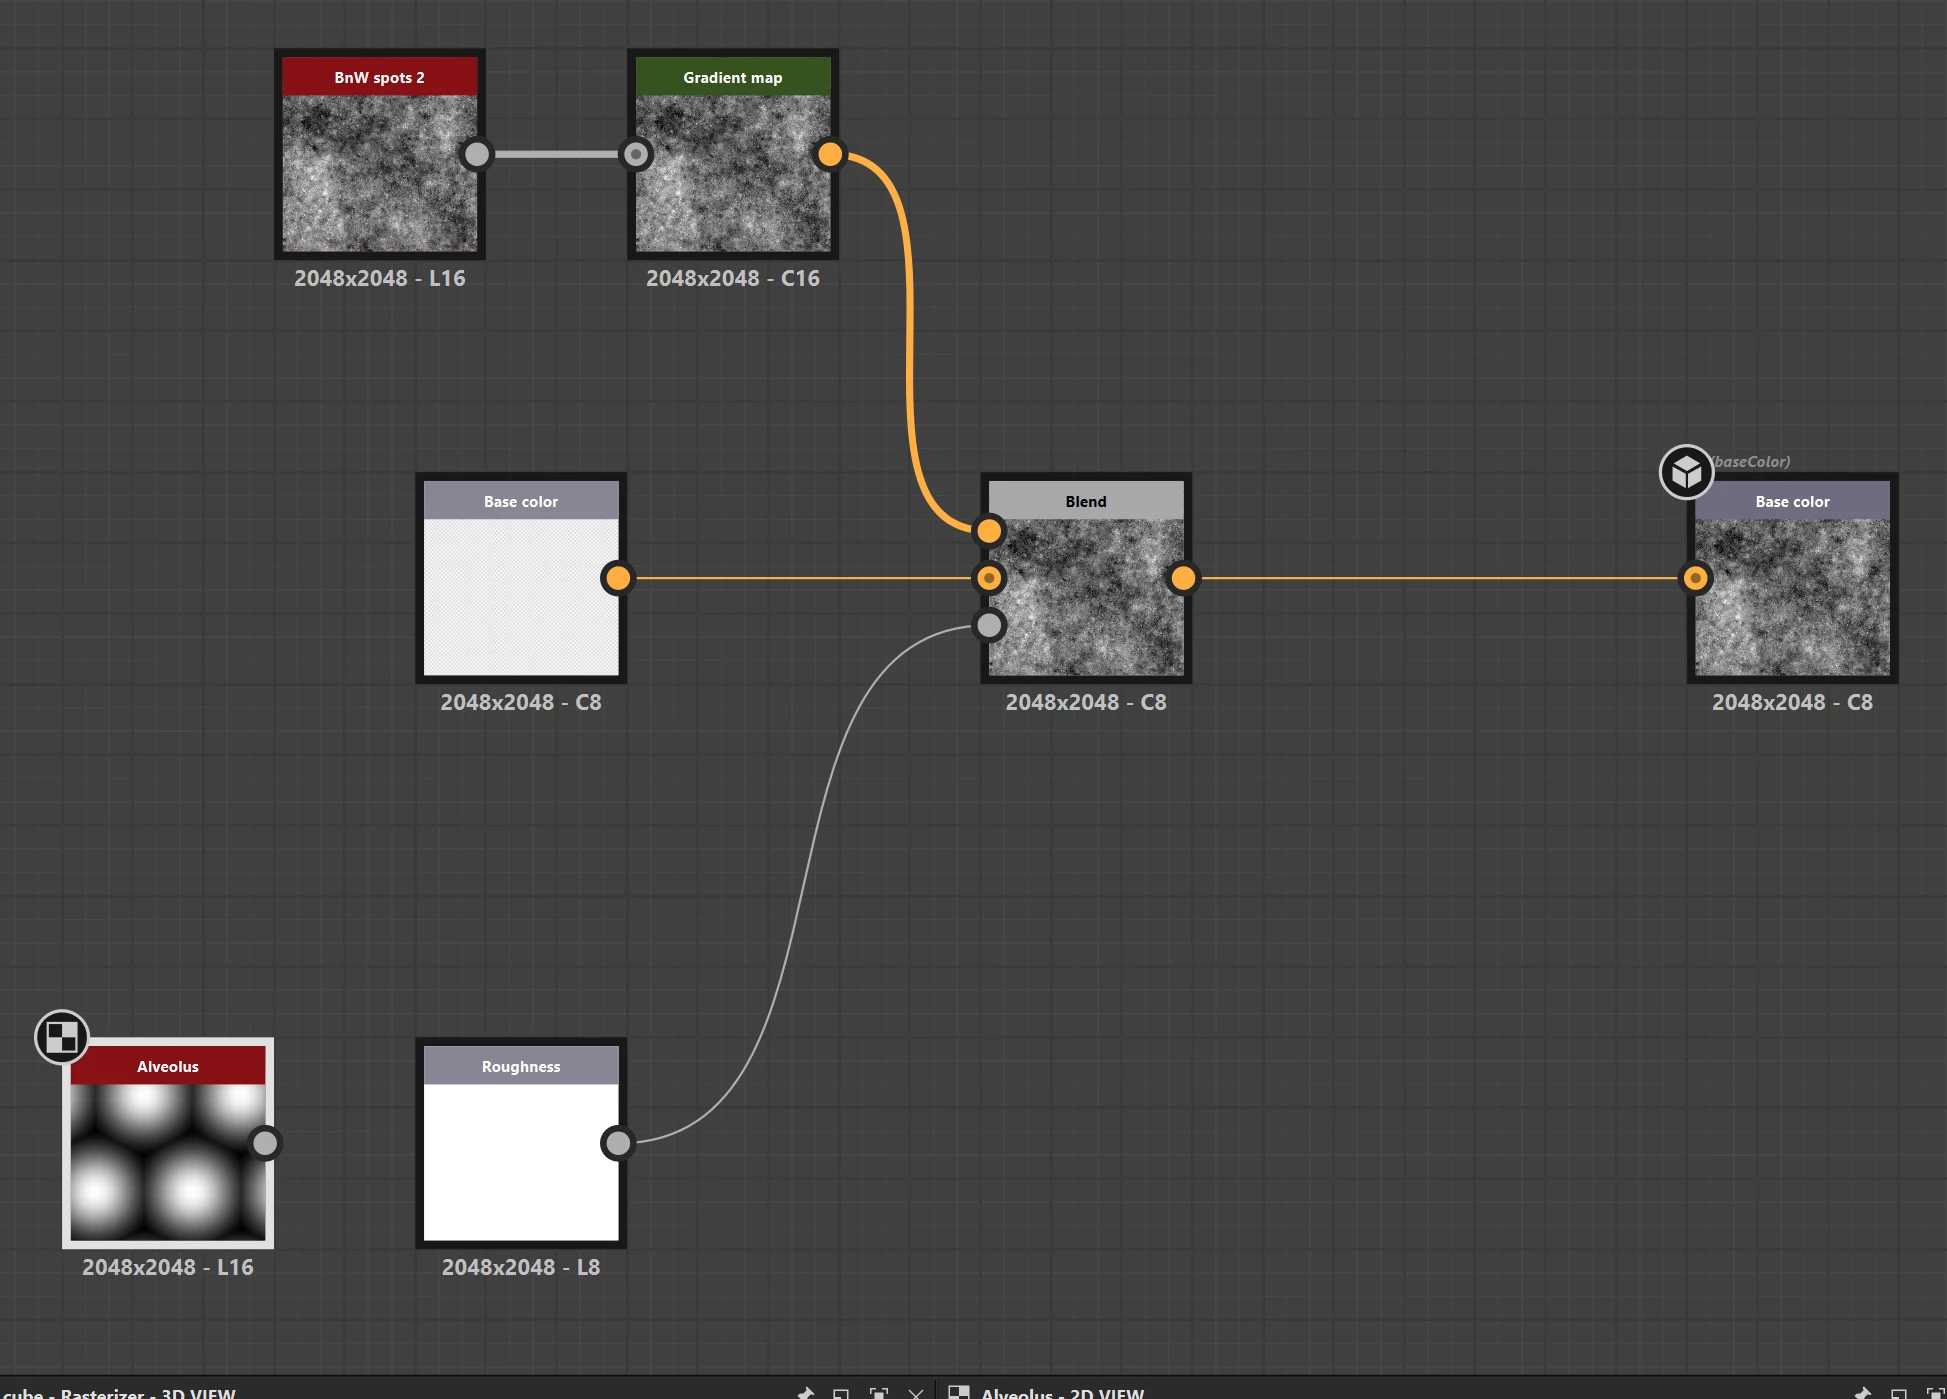The image size is (1947, 1399).
Task: Click the Alveolus node output connector
Action: [265, 1142]
